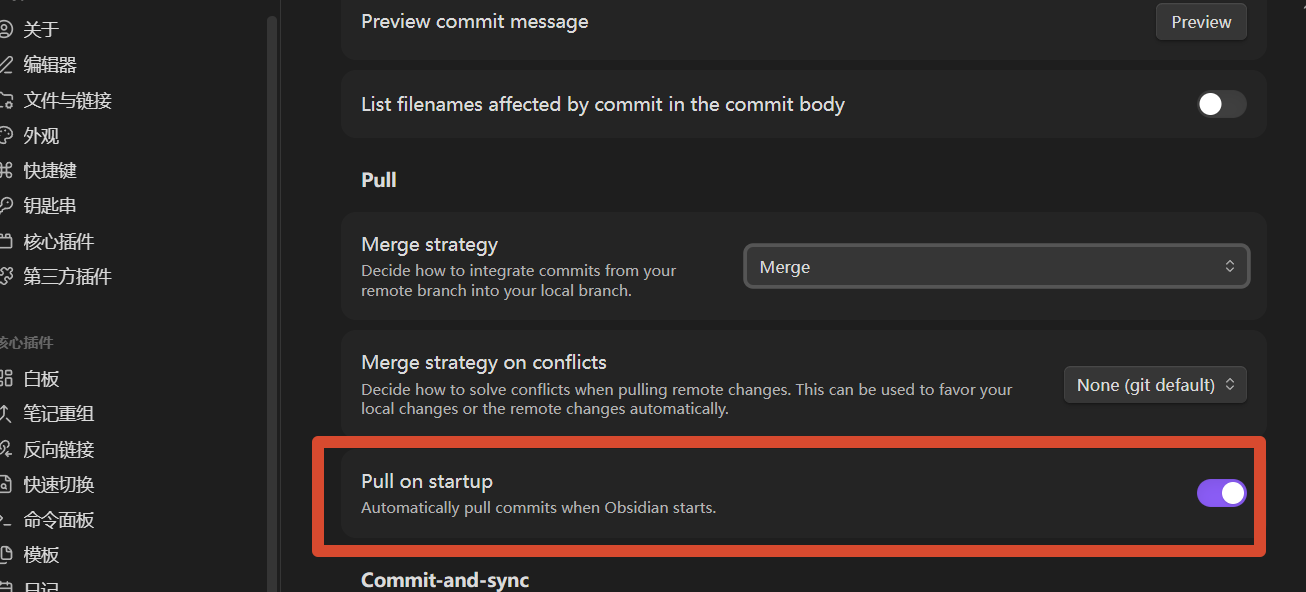Click the 快捷键 hotkeys icon

[5, 171]
